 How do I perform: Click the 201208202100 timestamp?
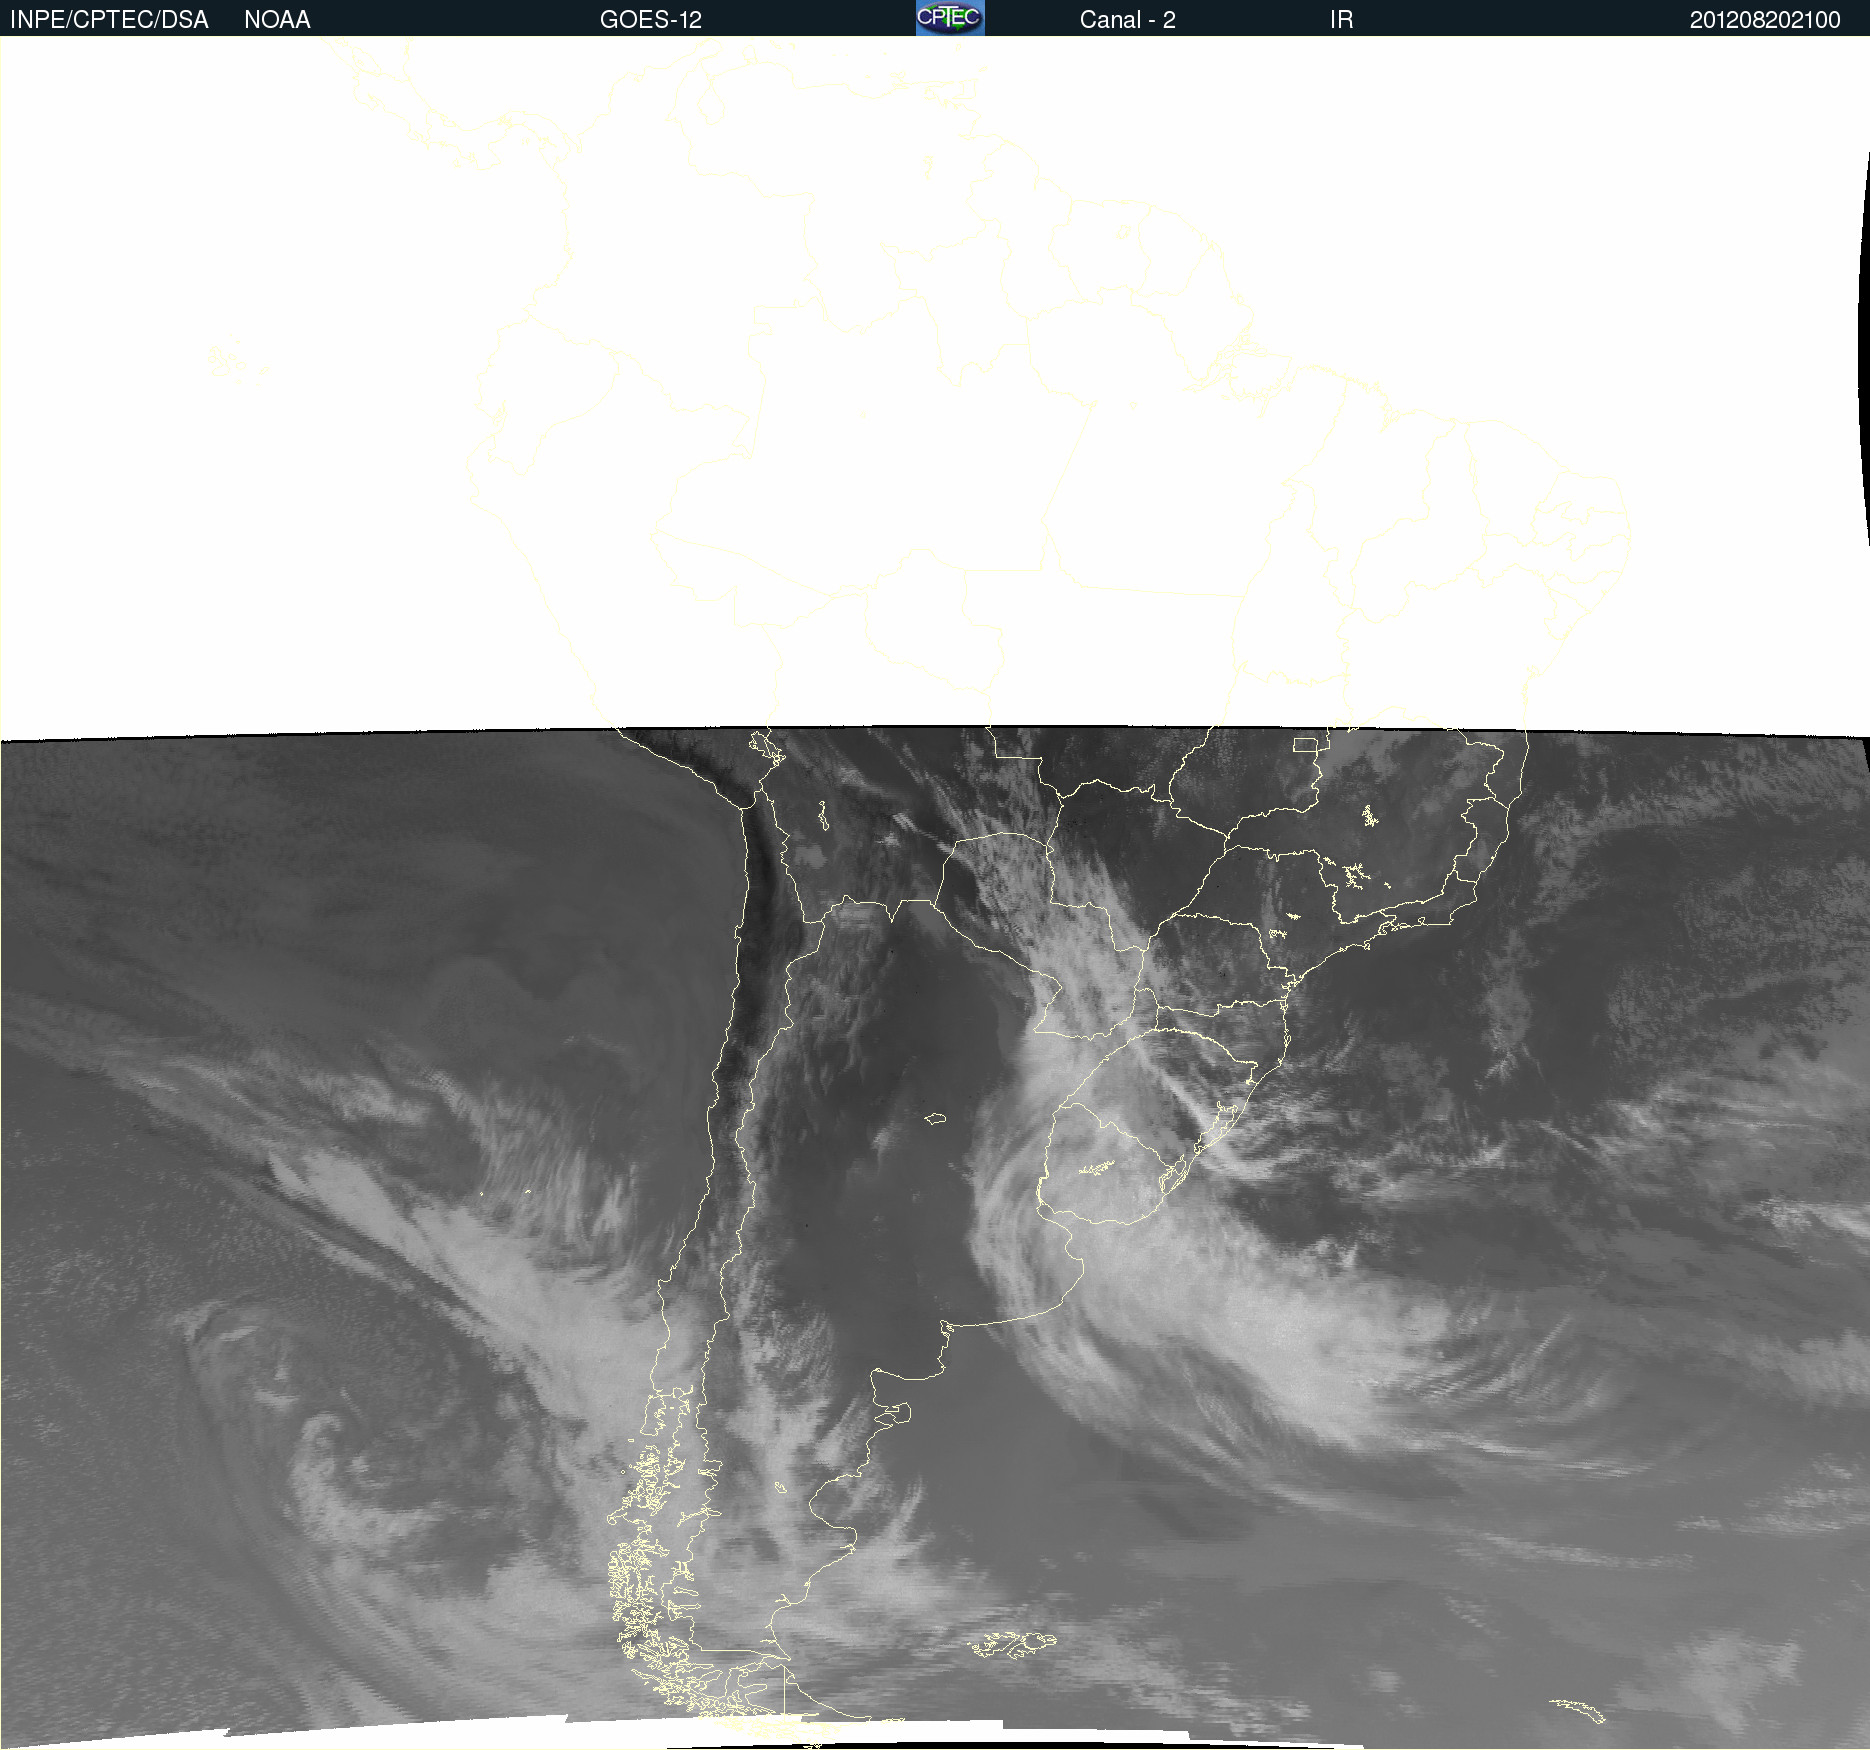1765,20
